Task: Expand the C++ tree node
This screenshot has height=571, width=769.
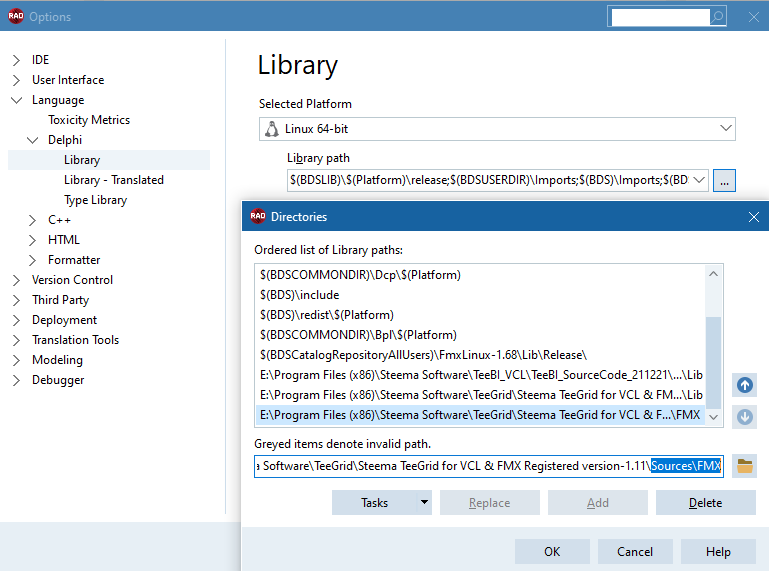Action: click(x=32, y=220)
